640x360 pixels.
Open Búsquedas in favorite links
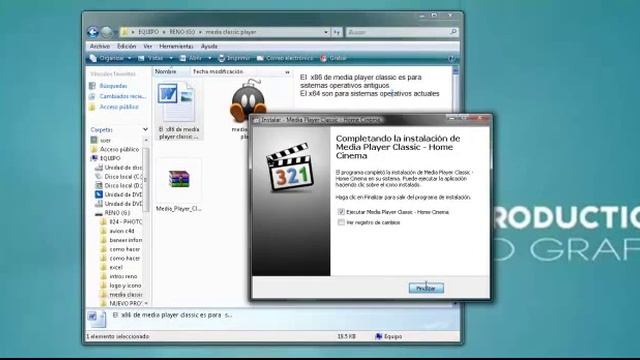coord(109,86)
